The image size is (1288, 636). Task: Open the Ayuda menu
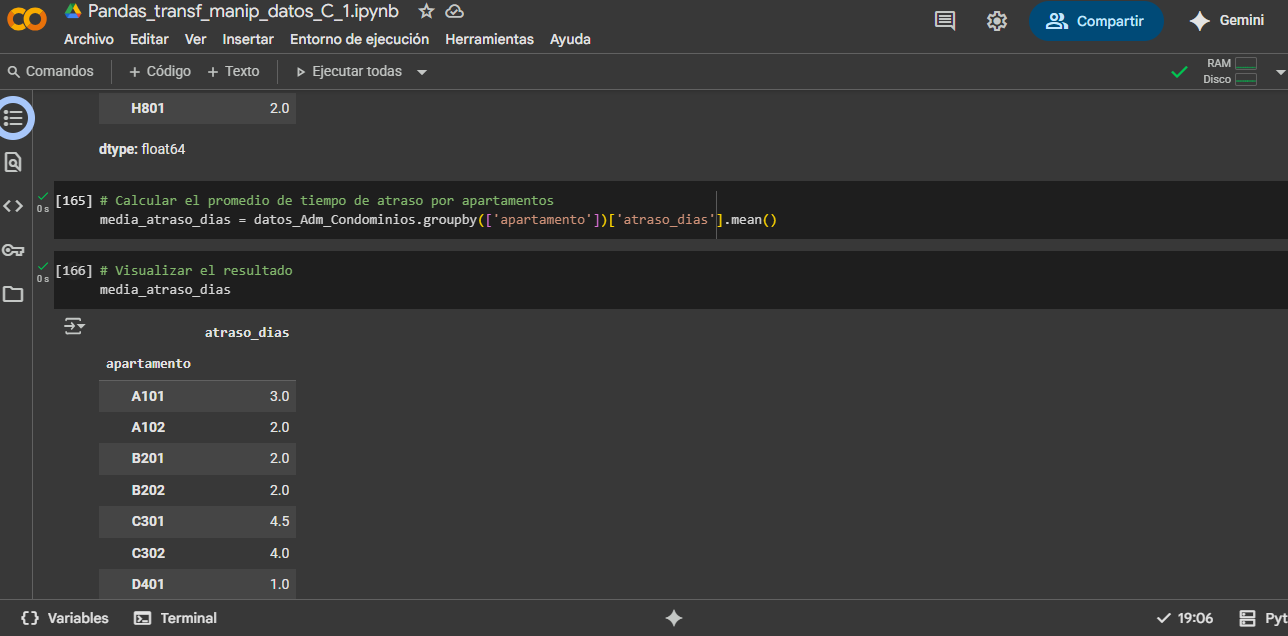pyautogui.click(x=570, y=39)
